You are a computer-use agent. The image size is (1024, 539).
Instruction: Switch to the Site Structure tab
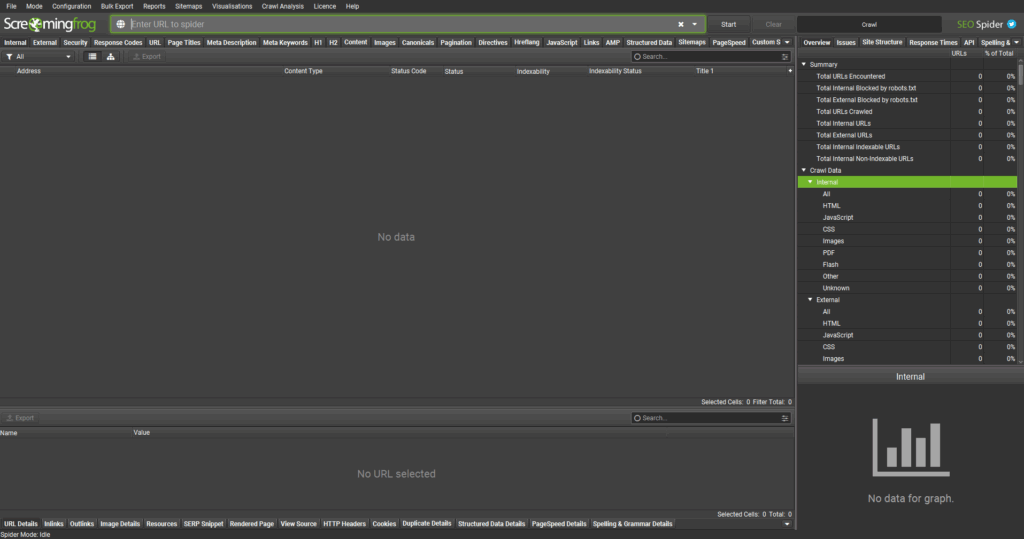tap(882, 42)
